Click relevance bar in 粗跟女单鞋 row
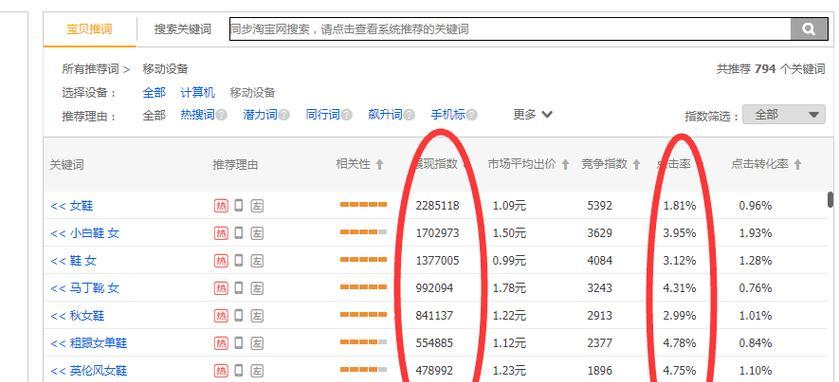This screenshot has width=839, height=382. pos(363,342)
